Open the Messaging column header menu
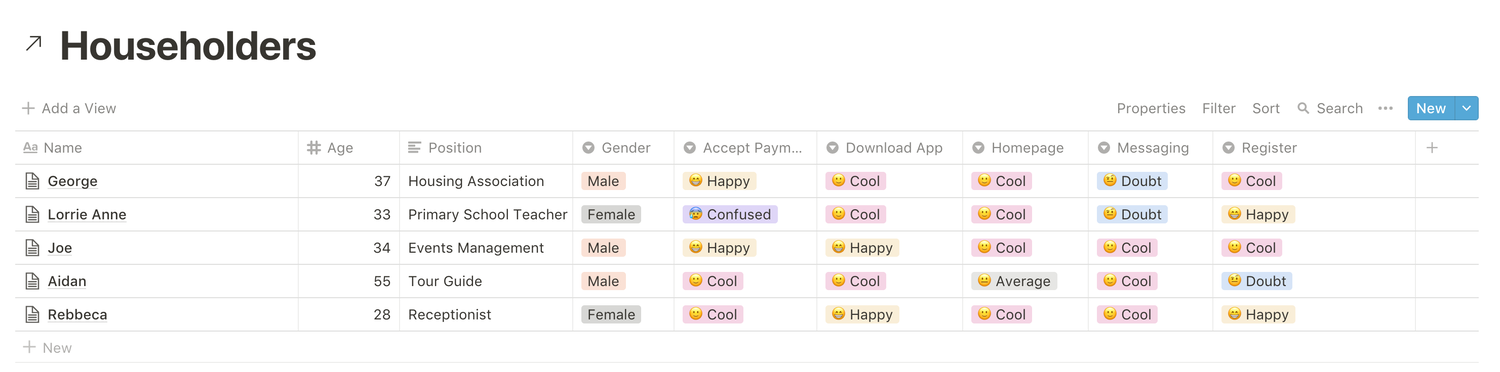 (1150, 148)
